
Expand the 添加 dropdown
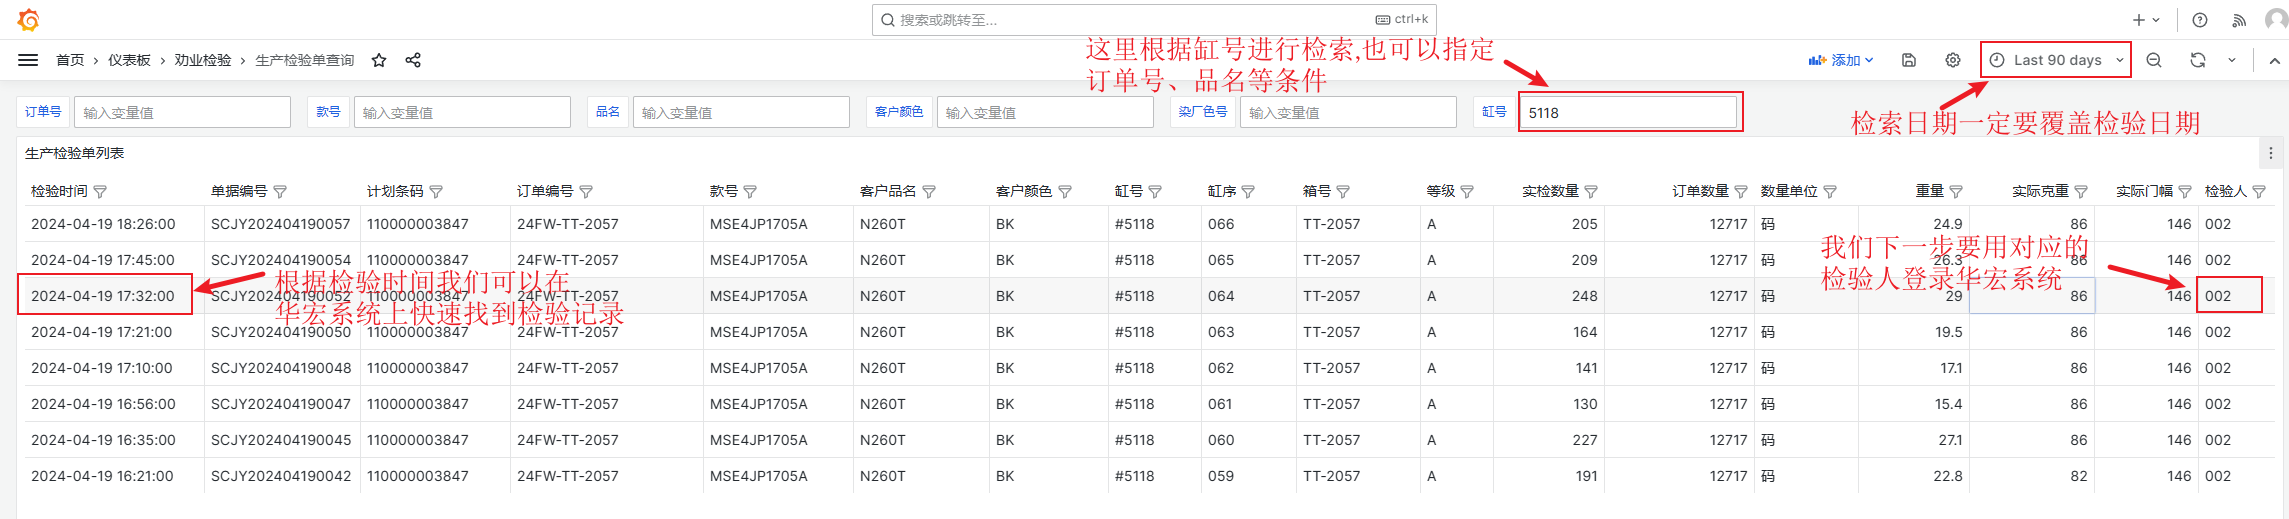[x=1841, y=60]
